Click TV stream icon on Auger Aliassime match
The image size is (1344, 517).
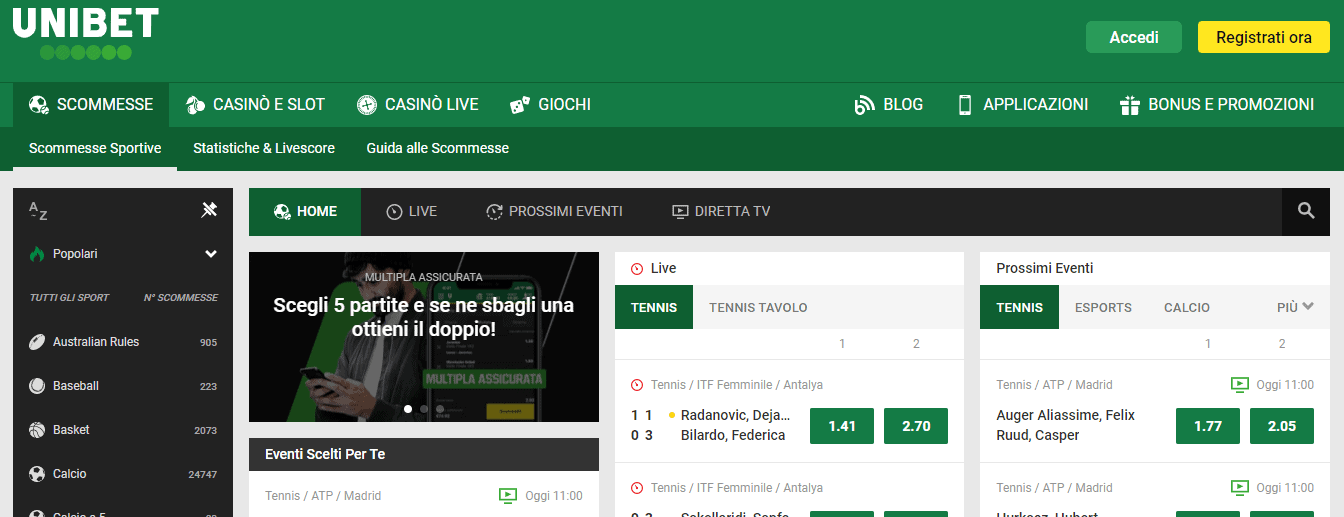tap(1239, 385)
